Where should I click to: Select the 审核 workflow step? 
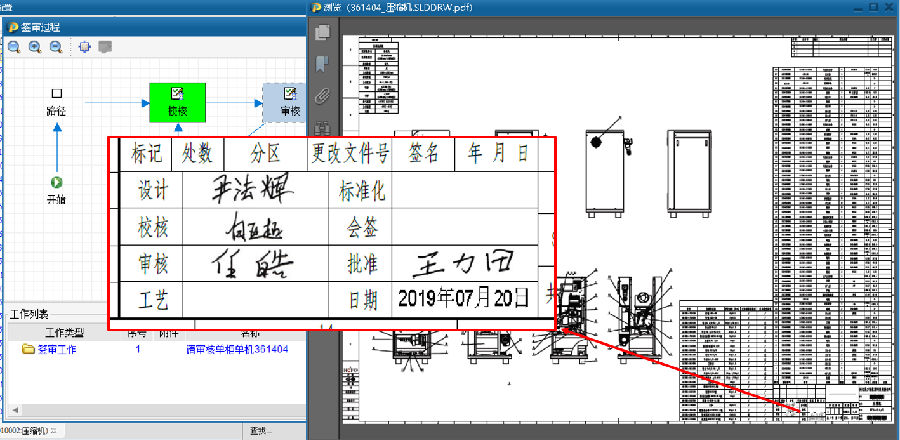pos(285,103)
